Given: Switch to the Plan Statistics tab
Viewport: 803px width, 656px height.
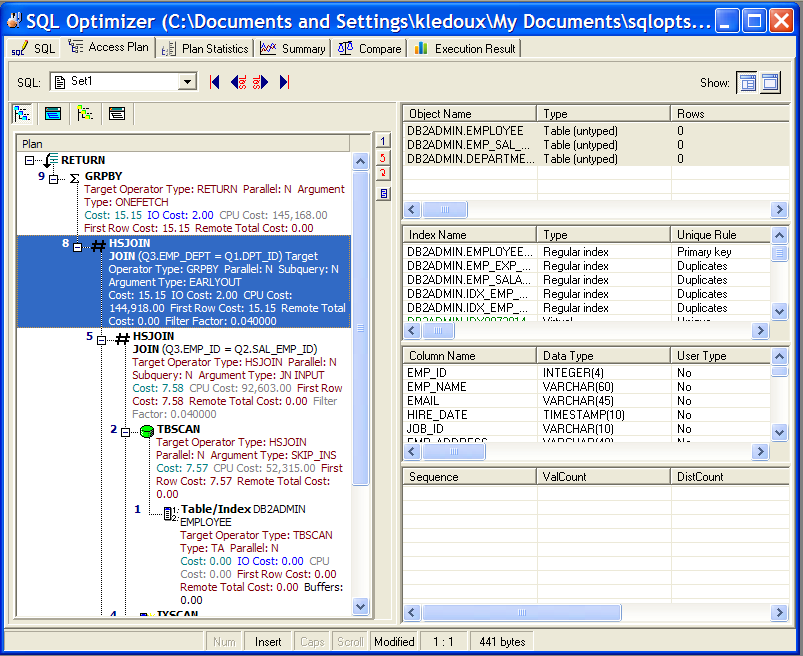Looking at the screenshot, I should [x=205, y=48].
